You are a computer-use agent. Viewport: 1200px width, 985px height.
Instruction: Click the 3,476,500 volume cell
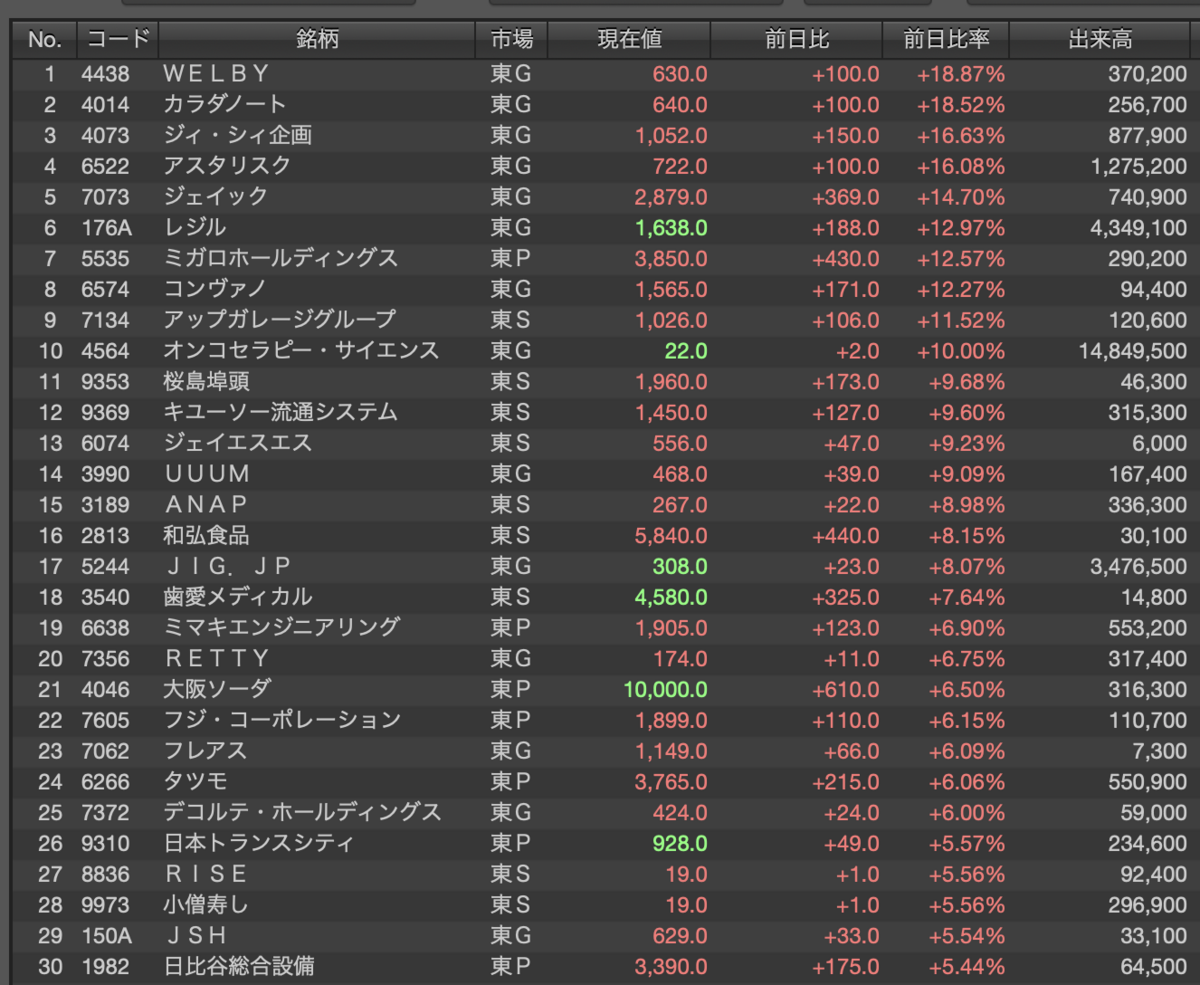1139,567
